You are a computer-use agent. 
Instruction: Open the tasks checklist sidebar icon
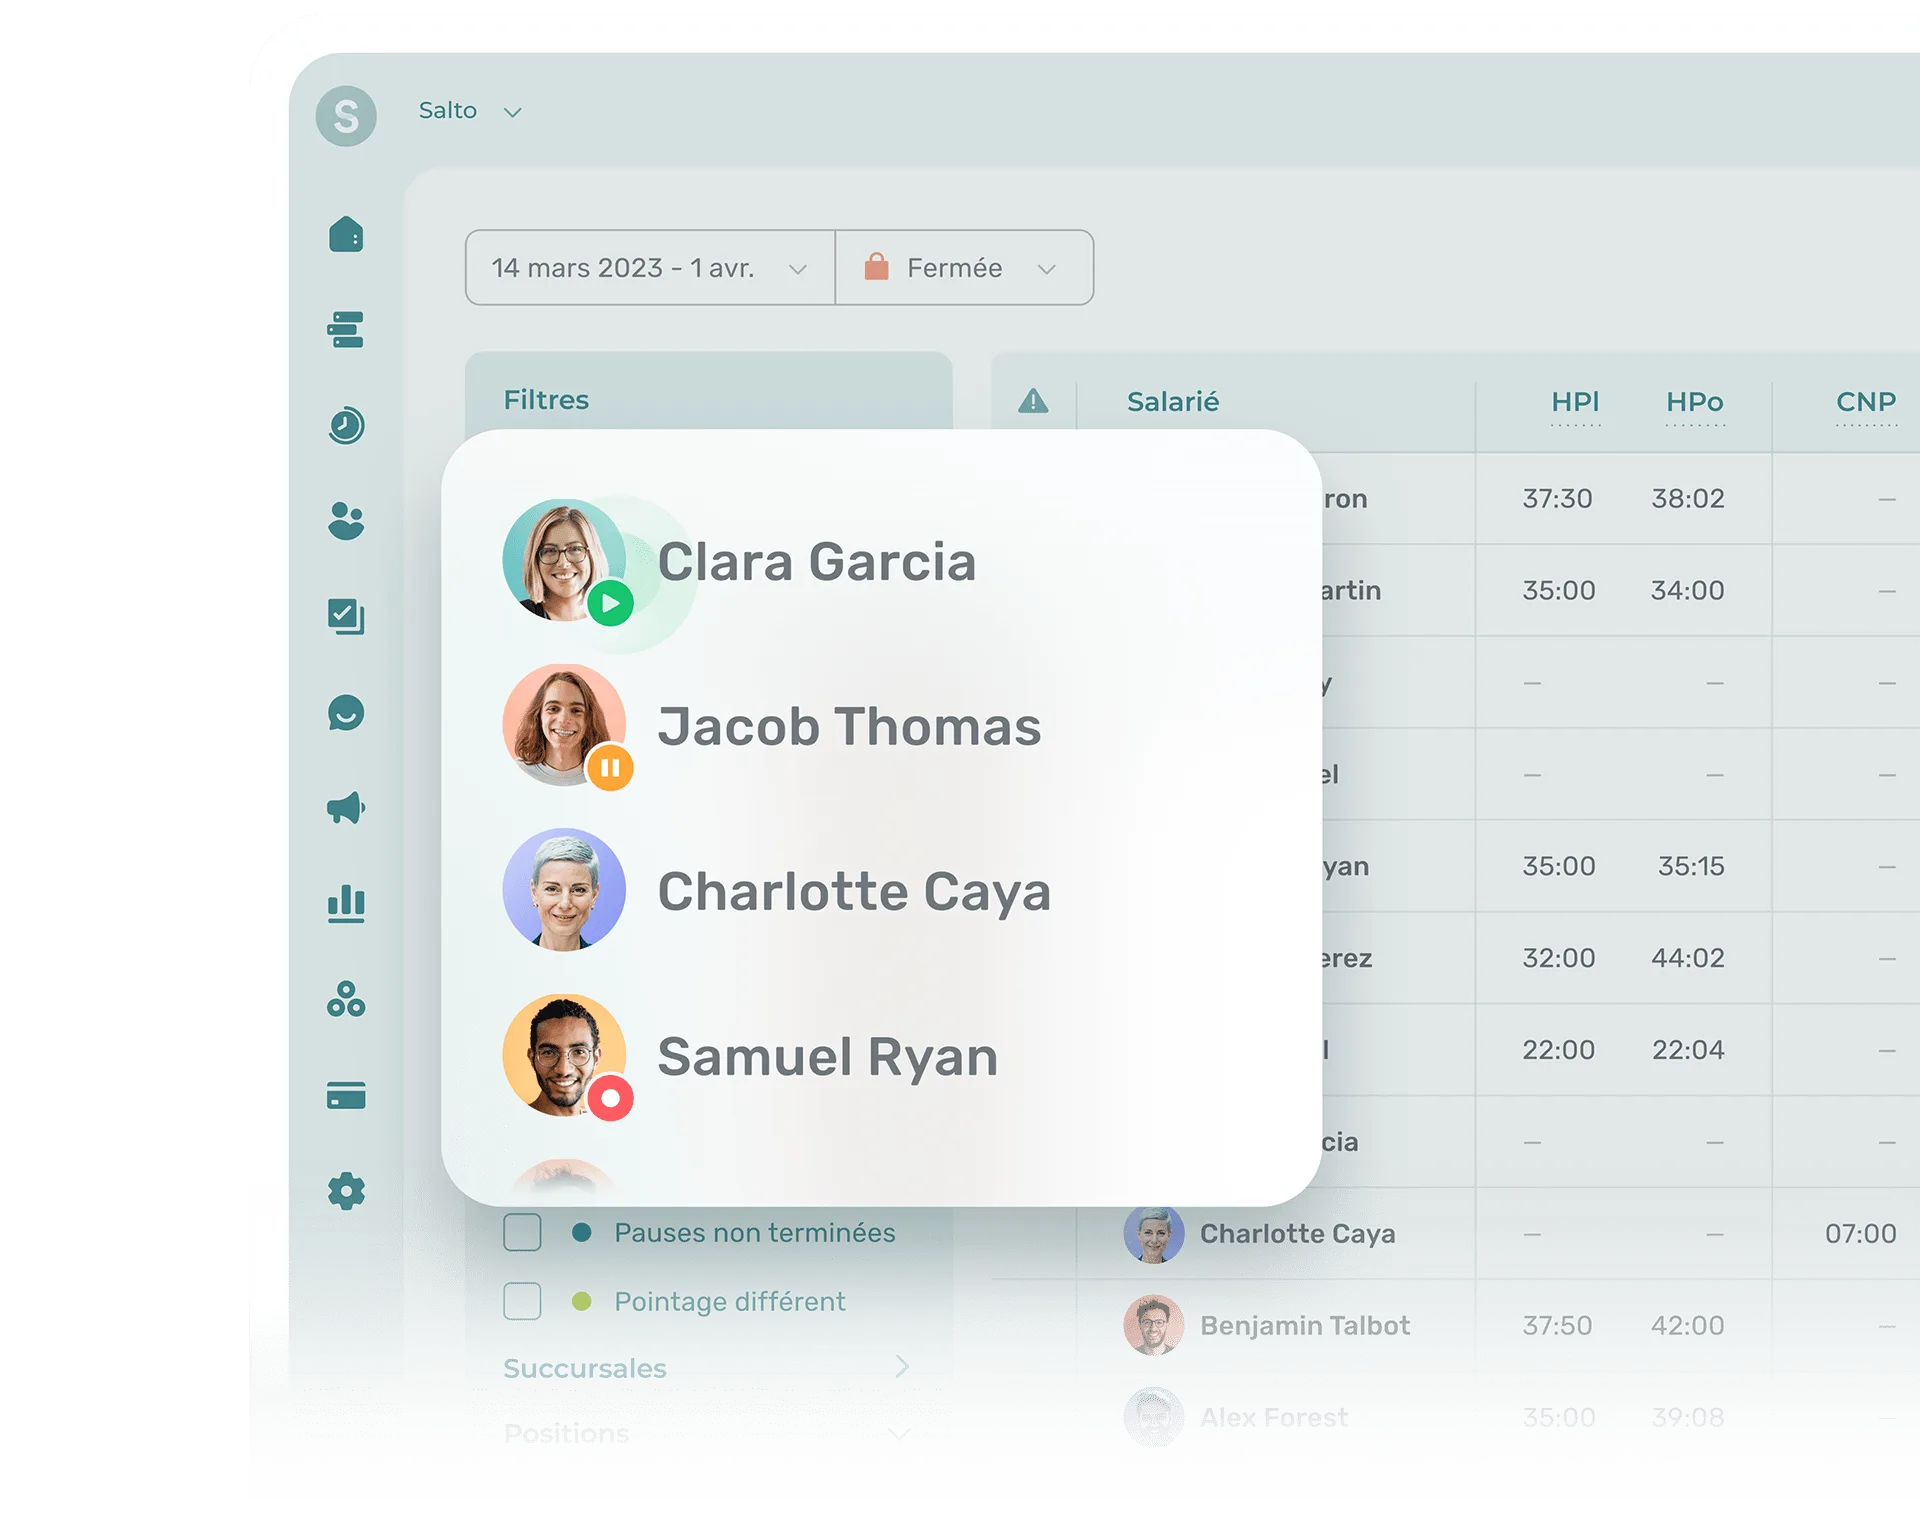tap(346, 616)
